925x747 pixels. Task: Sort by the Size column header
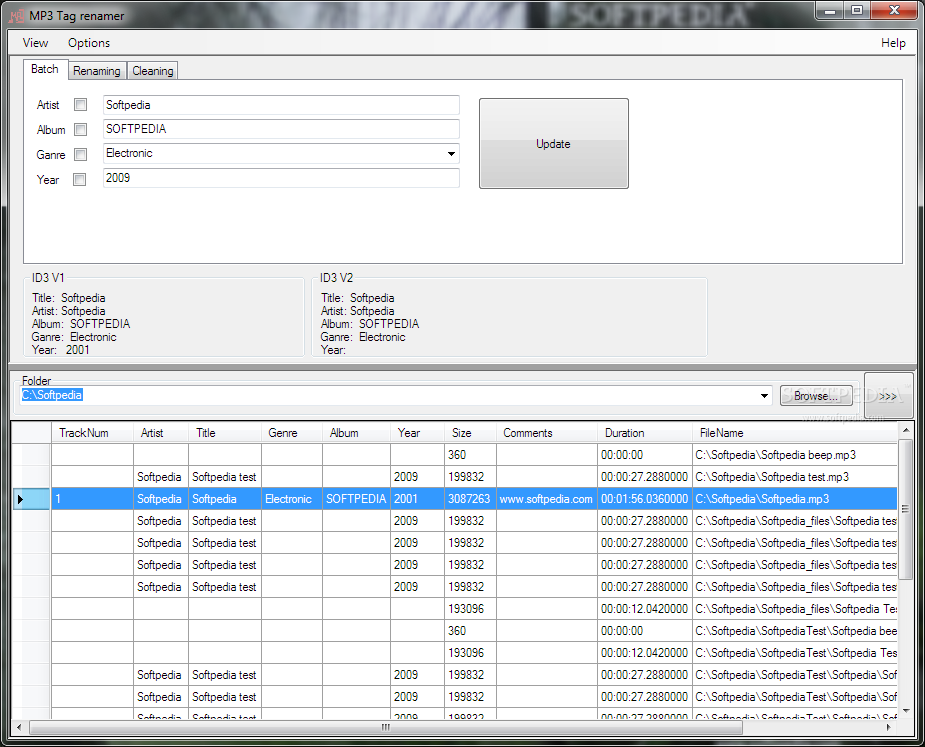470,433
